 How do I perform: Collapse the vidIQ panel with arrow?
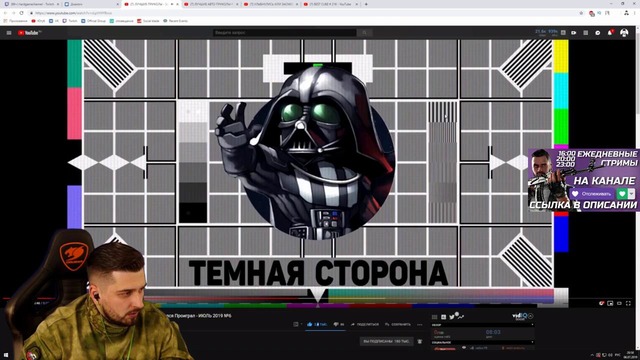(531, 316)
